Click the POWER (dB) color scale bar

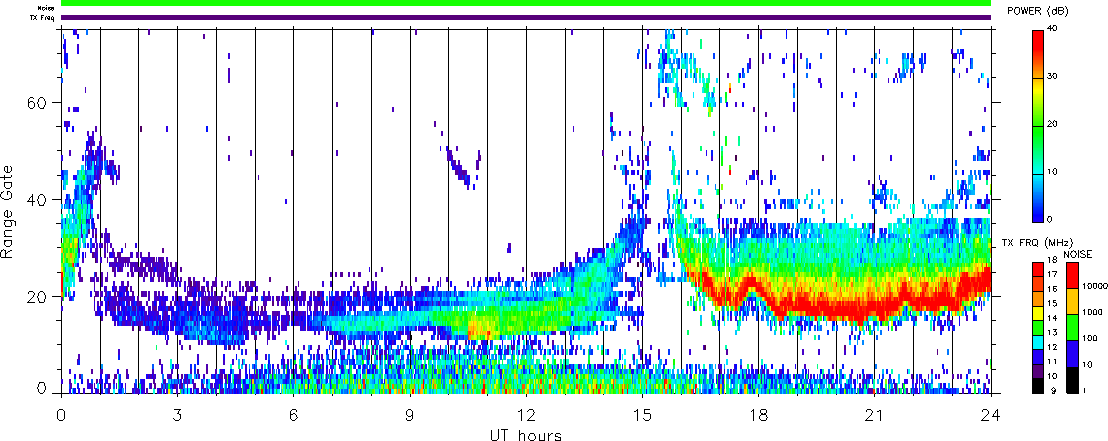pyautogui.click(x=1037, y=127)
